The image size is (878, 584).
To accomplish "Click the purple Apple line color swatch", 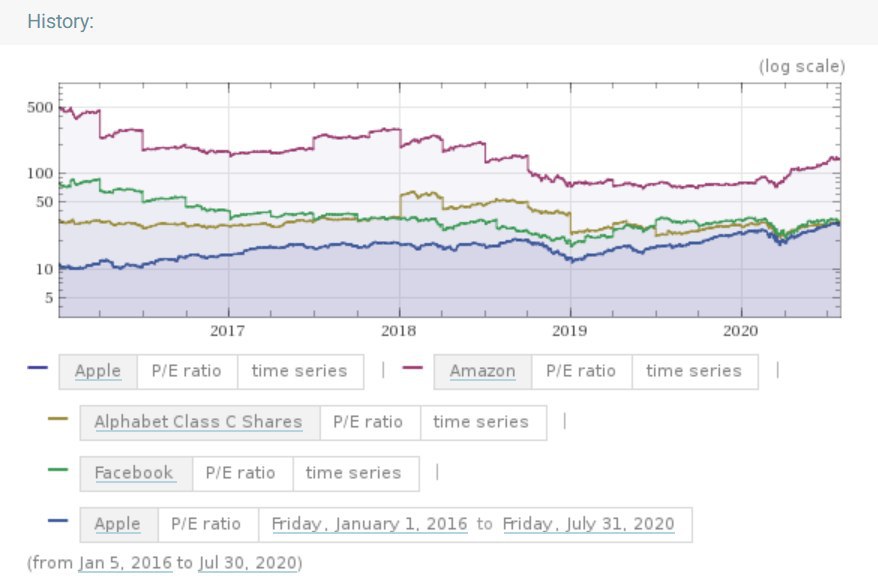I will [38, 368].
